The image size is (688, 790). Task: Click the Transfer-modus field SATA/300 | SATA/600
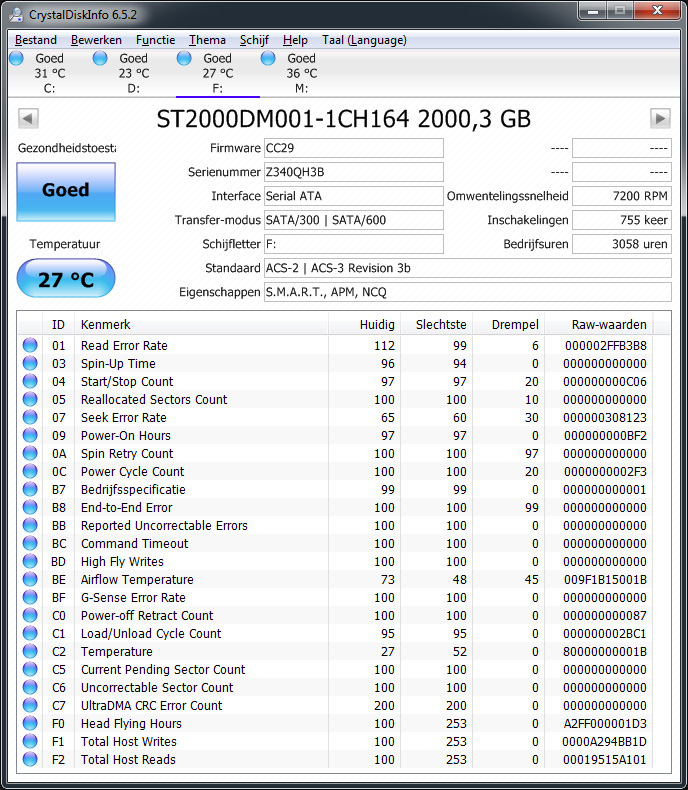click(354, 220)
